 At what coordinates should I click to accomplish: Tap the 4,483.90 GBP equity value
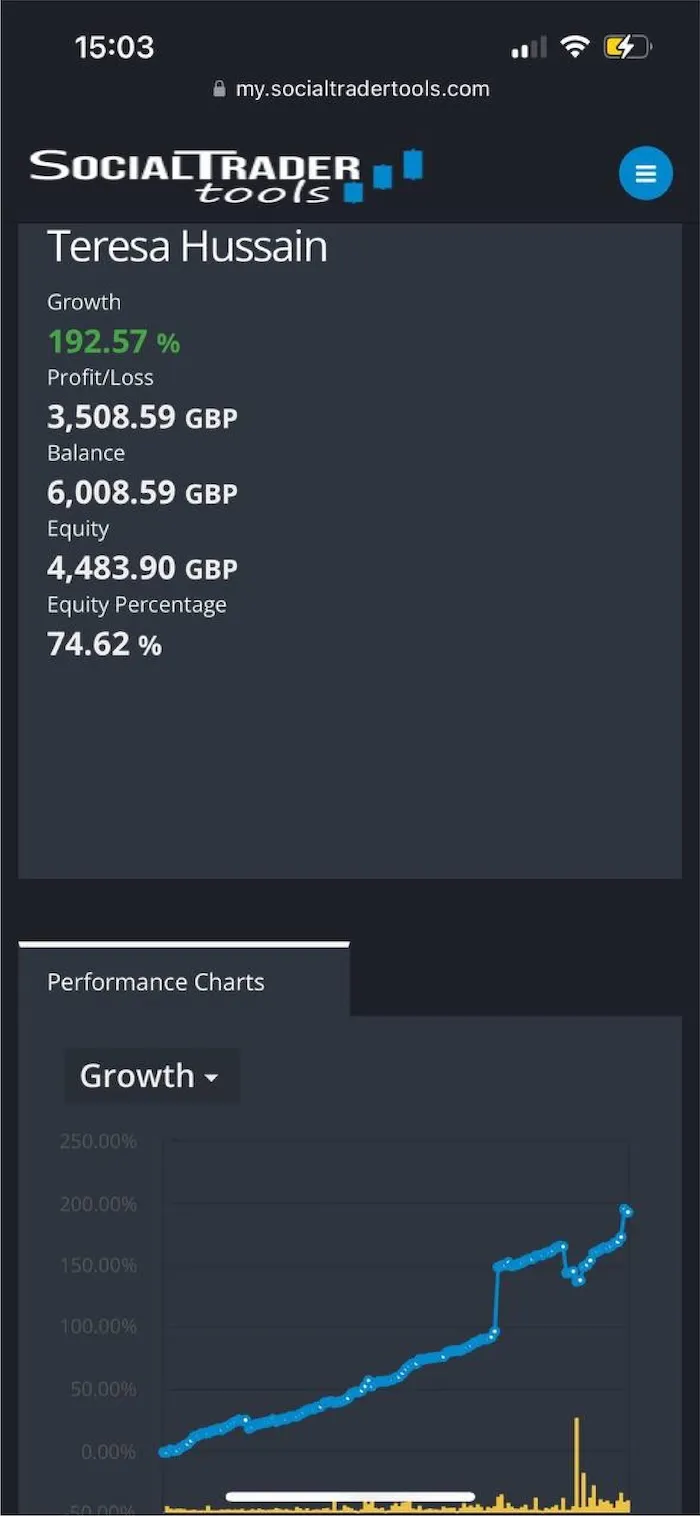click(142, 568)
